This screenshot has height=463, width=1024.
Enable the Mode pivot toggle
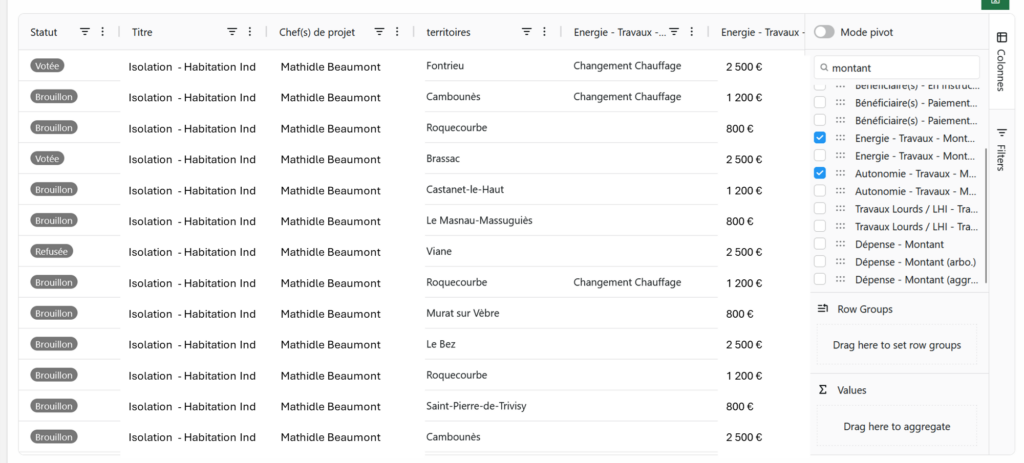[824, 32]
